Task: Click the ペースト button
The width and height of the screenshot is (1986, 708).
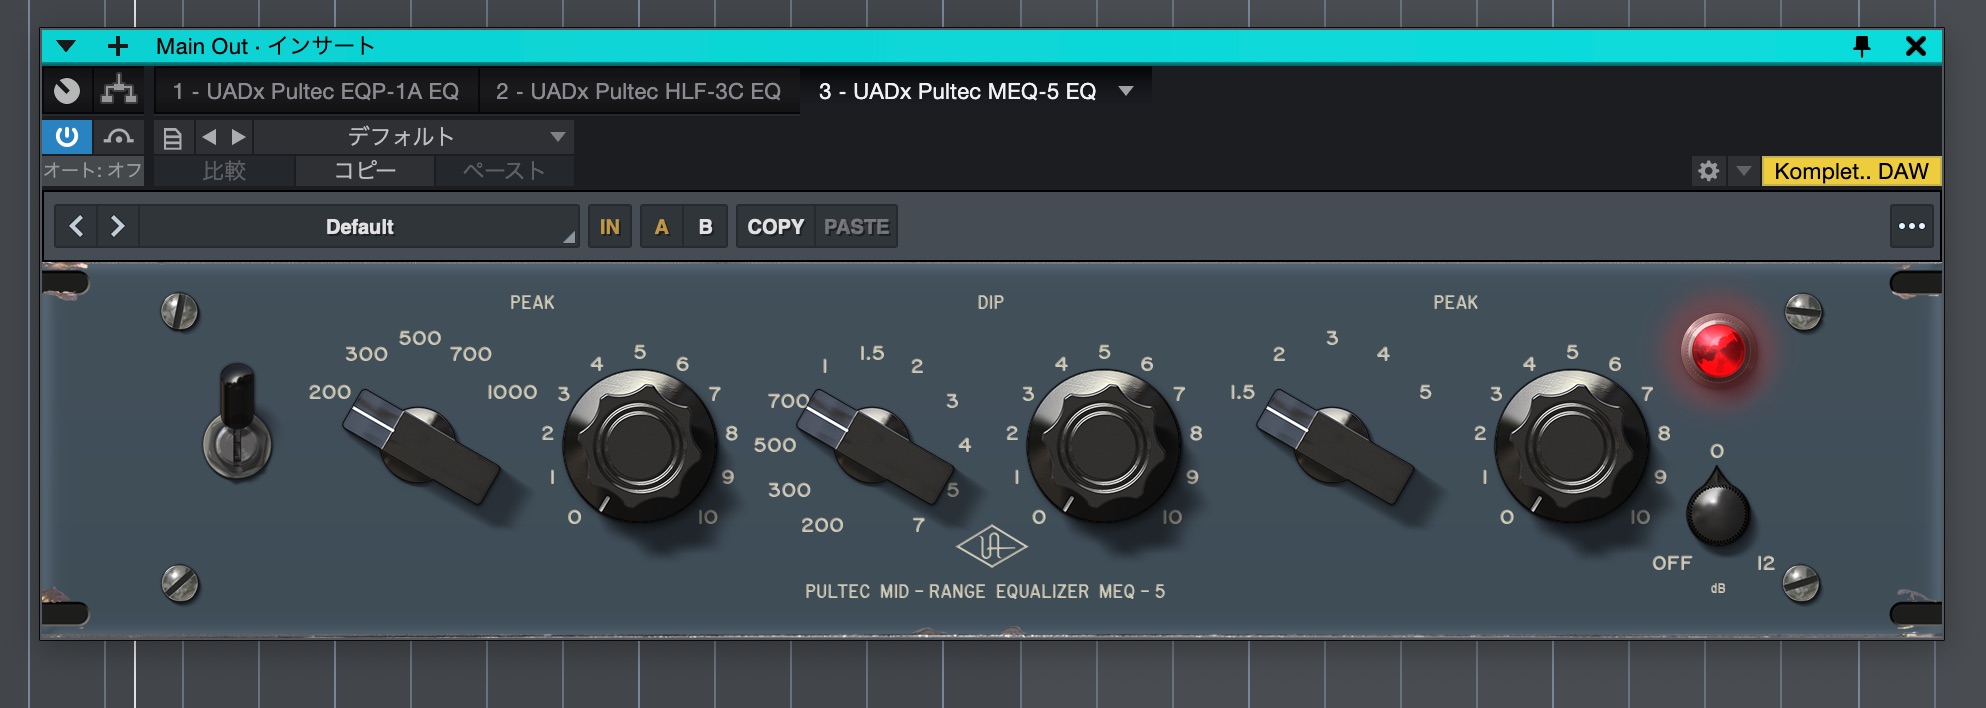Action: click(504, 171)
